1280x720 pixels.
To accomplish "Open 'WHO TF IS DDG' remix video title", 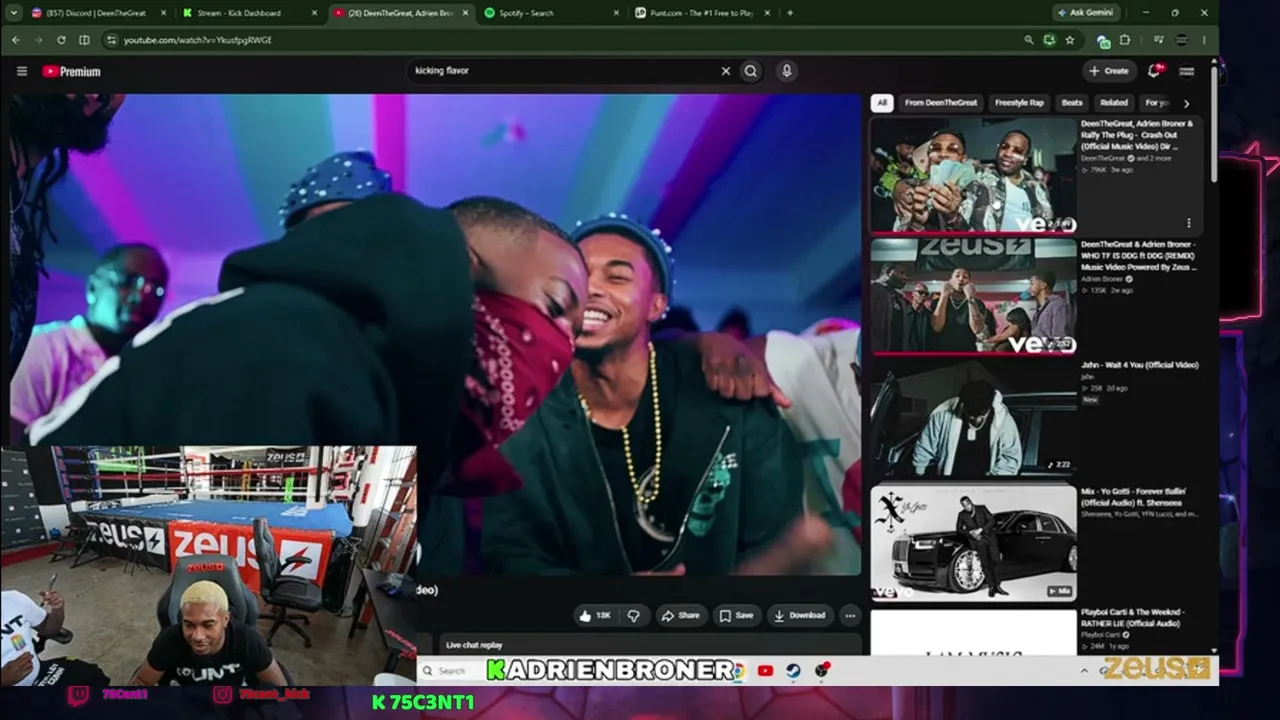I will (1138, 255).
